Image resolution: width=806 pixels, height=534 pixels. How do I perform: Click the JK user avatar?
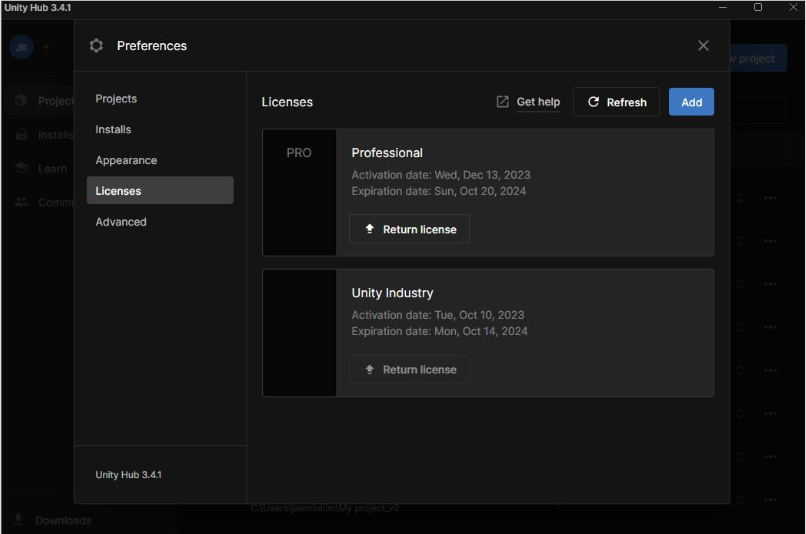tap(21, 47)
